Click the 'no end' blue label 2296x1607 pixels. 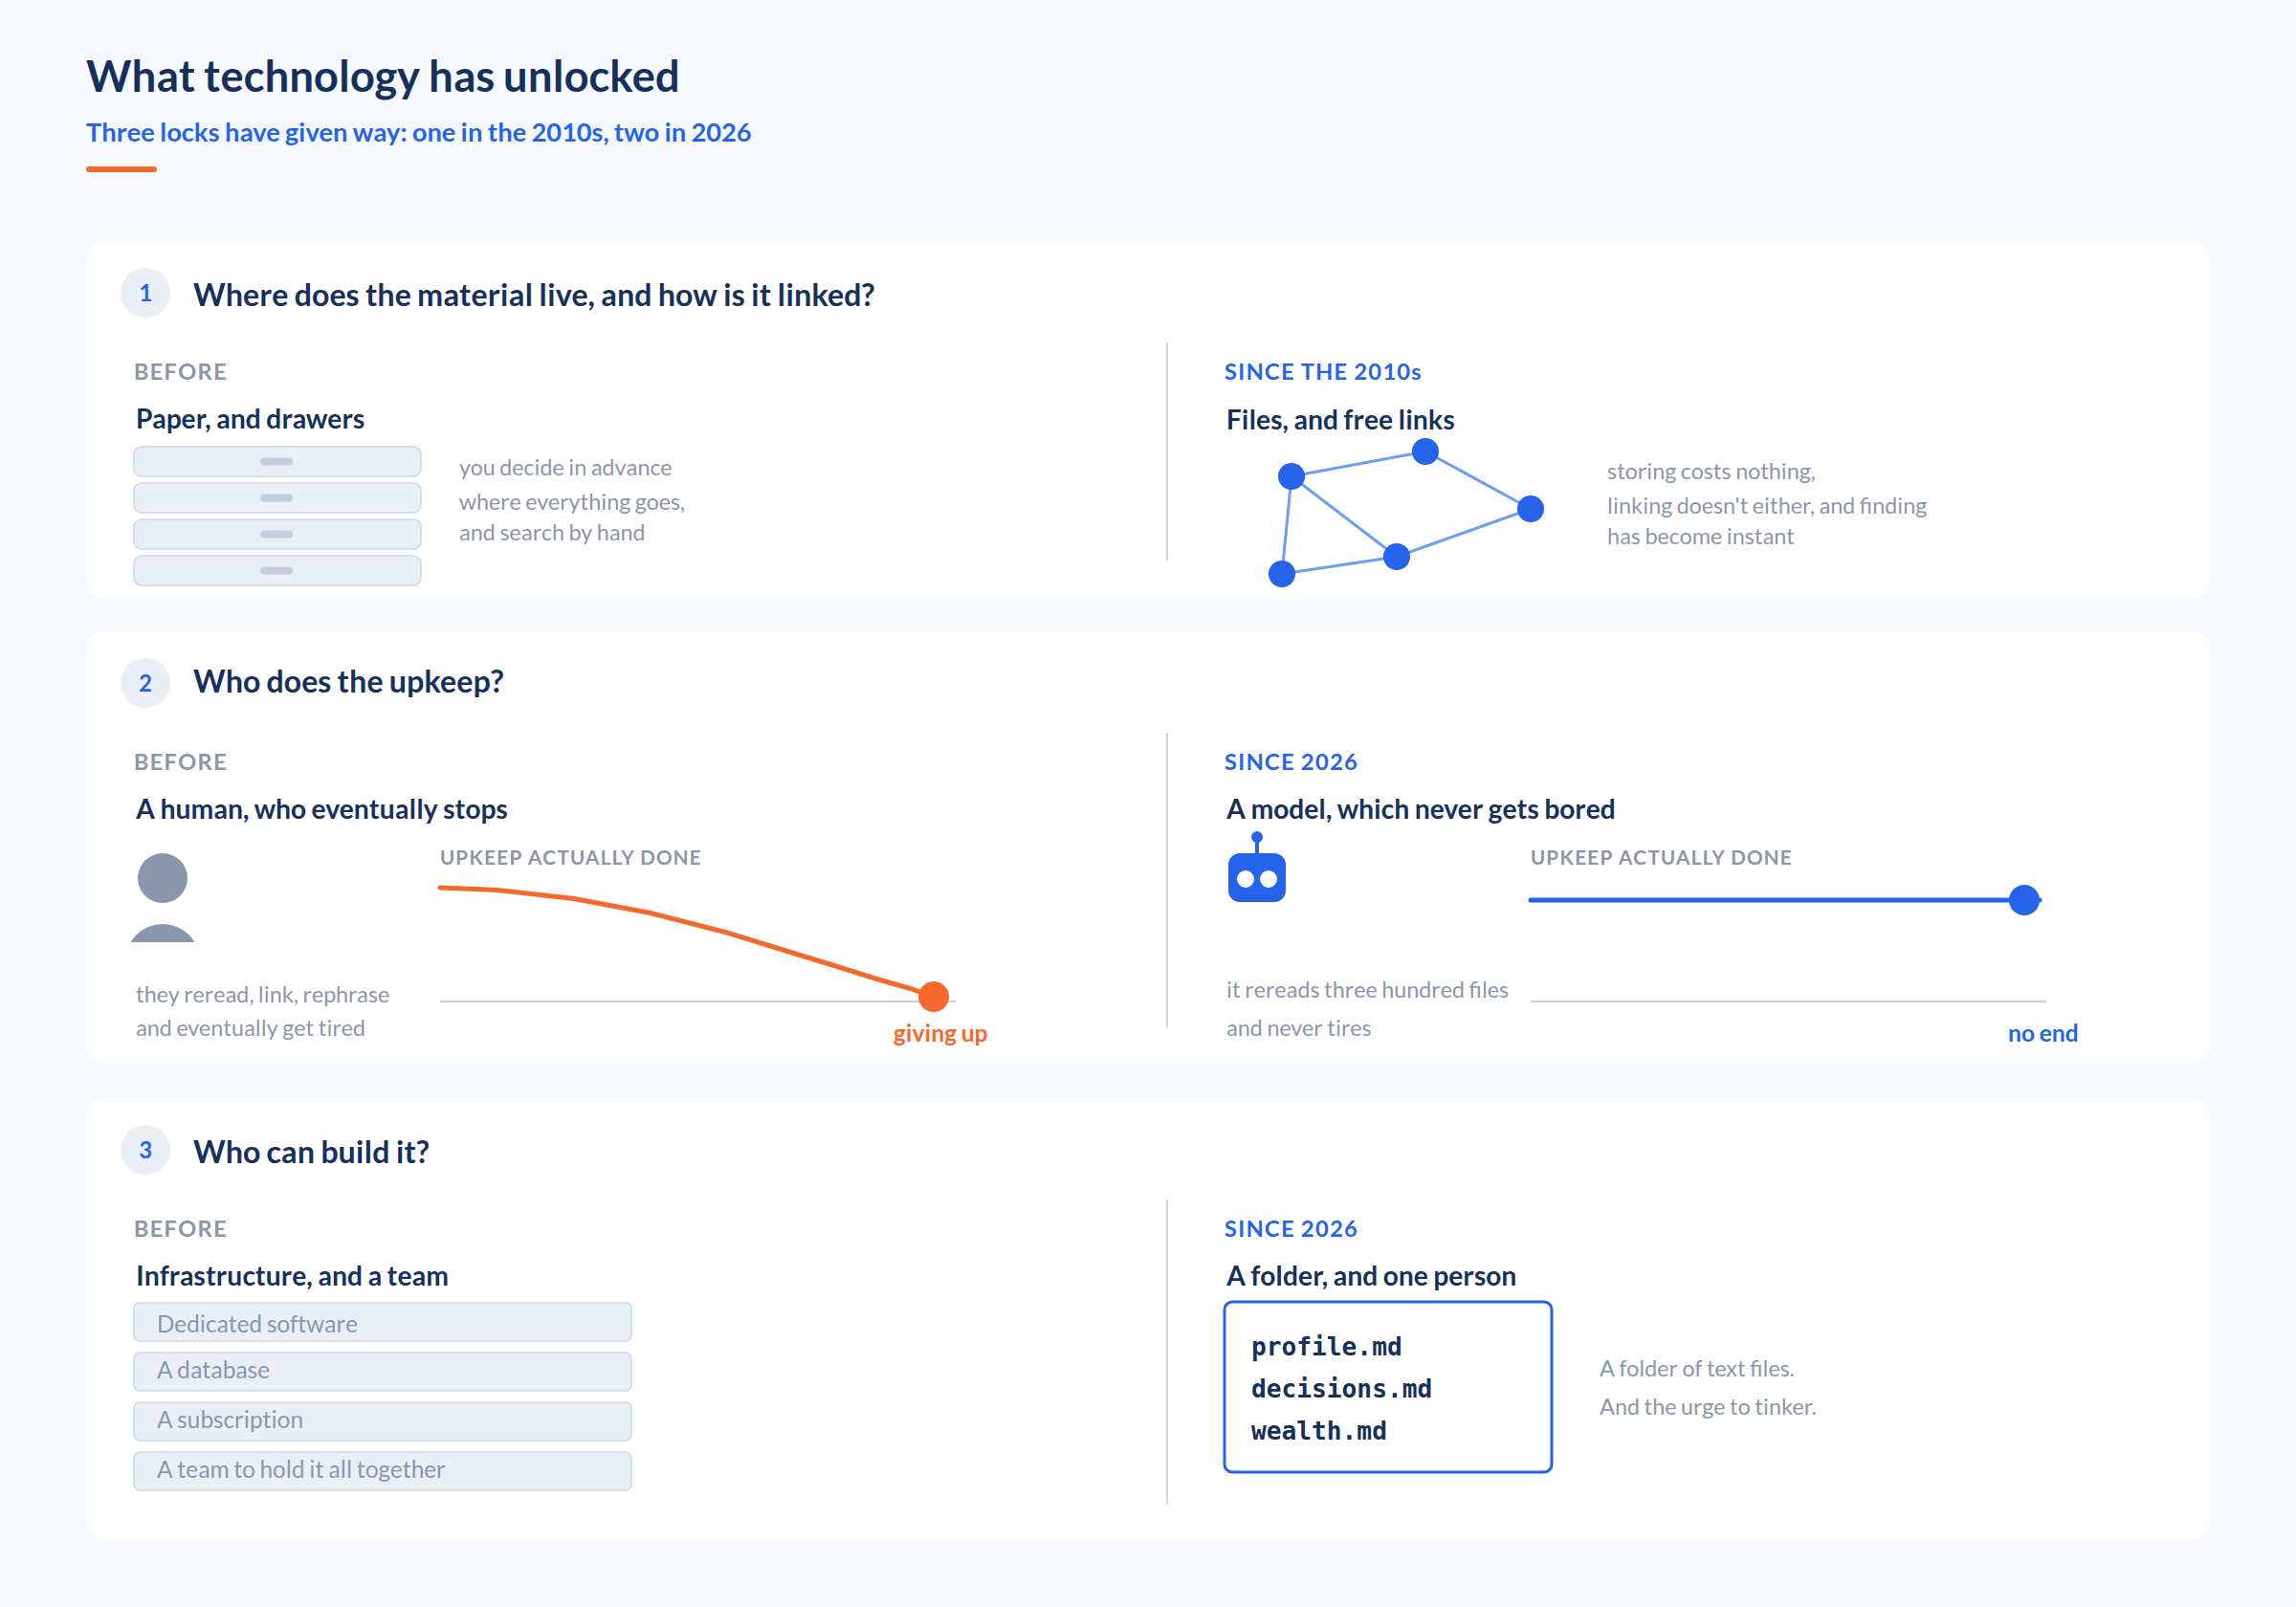pos(2042,1033)
